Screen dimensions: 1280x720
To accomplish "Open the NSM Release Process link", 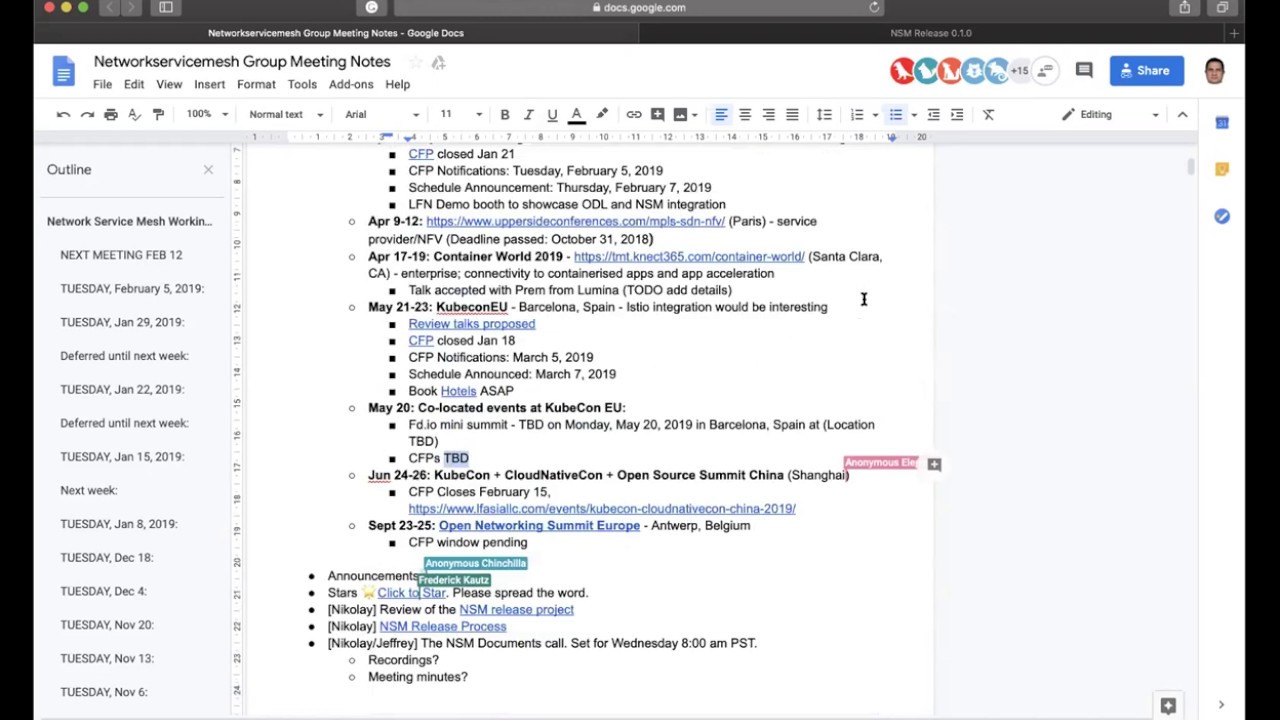I will click(x=443, y=627).
